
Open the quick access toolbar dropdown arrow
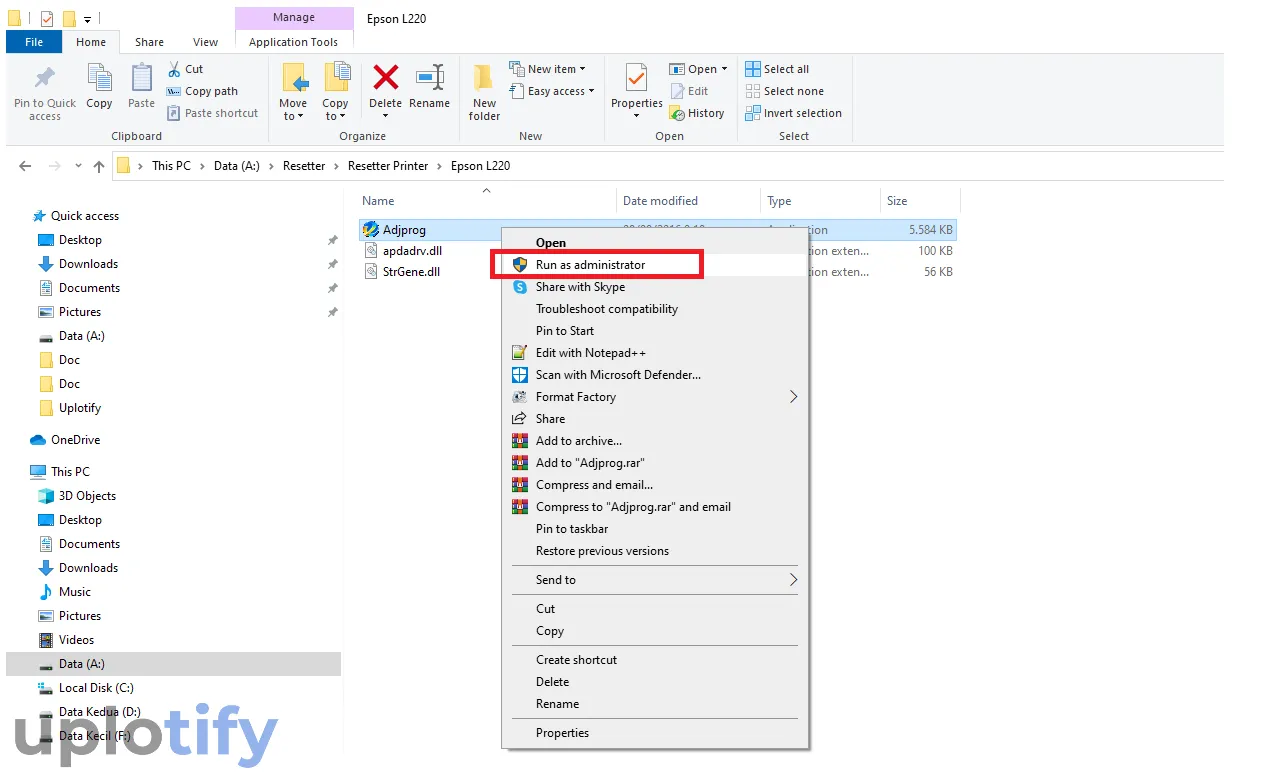pyautogui.click(x=88, y=19)
